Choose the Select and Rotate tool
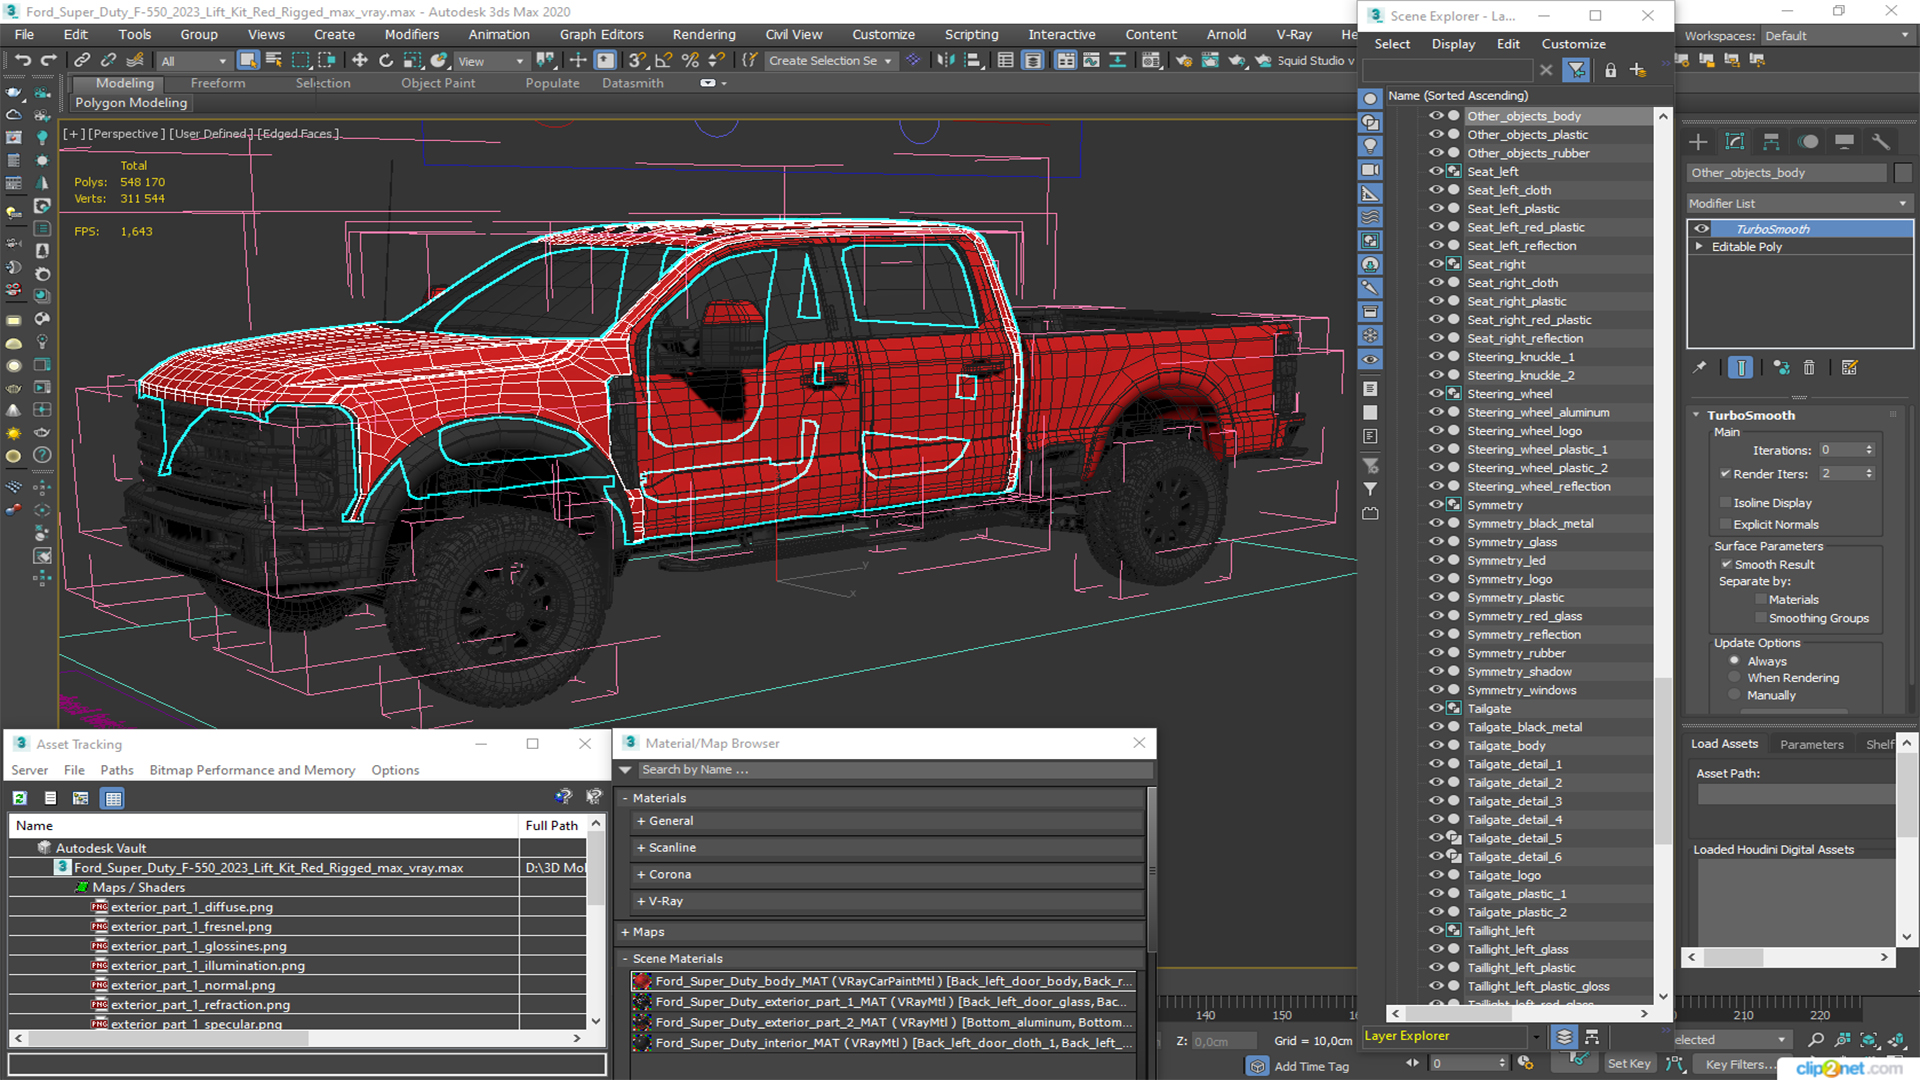The width and height of the screenshot is (1920, 1080). click(x=386, y=61)
